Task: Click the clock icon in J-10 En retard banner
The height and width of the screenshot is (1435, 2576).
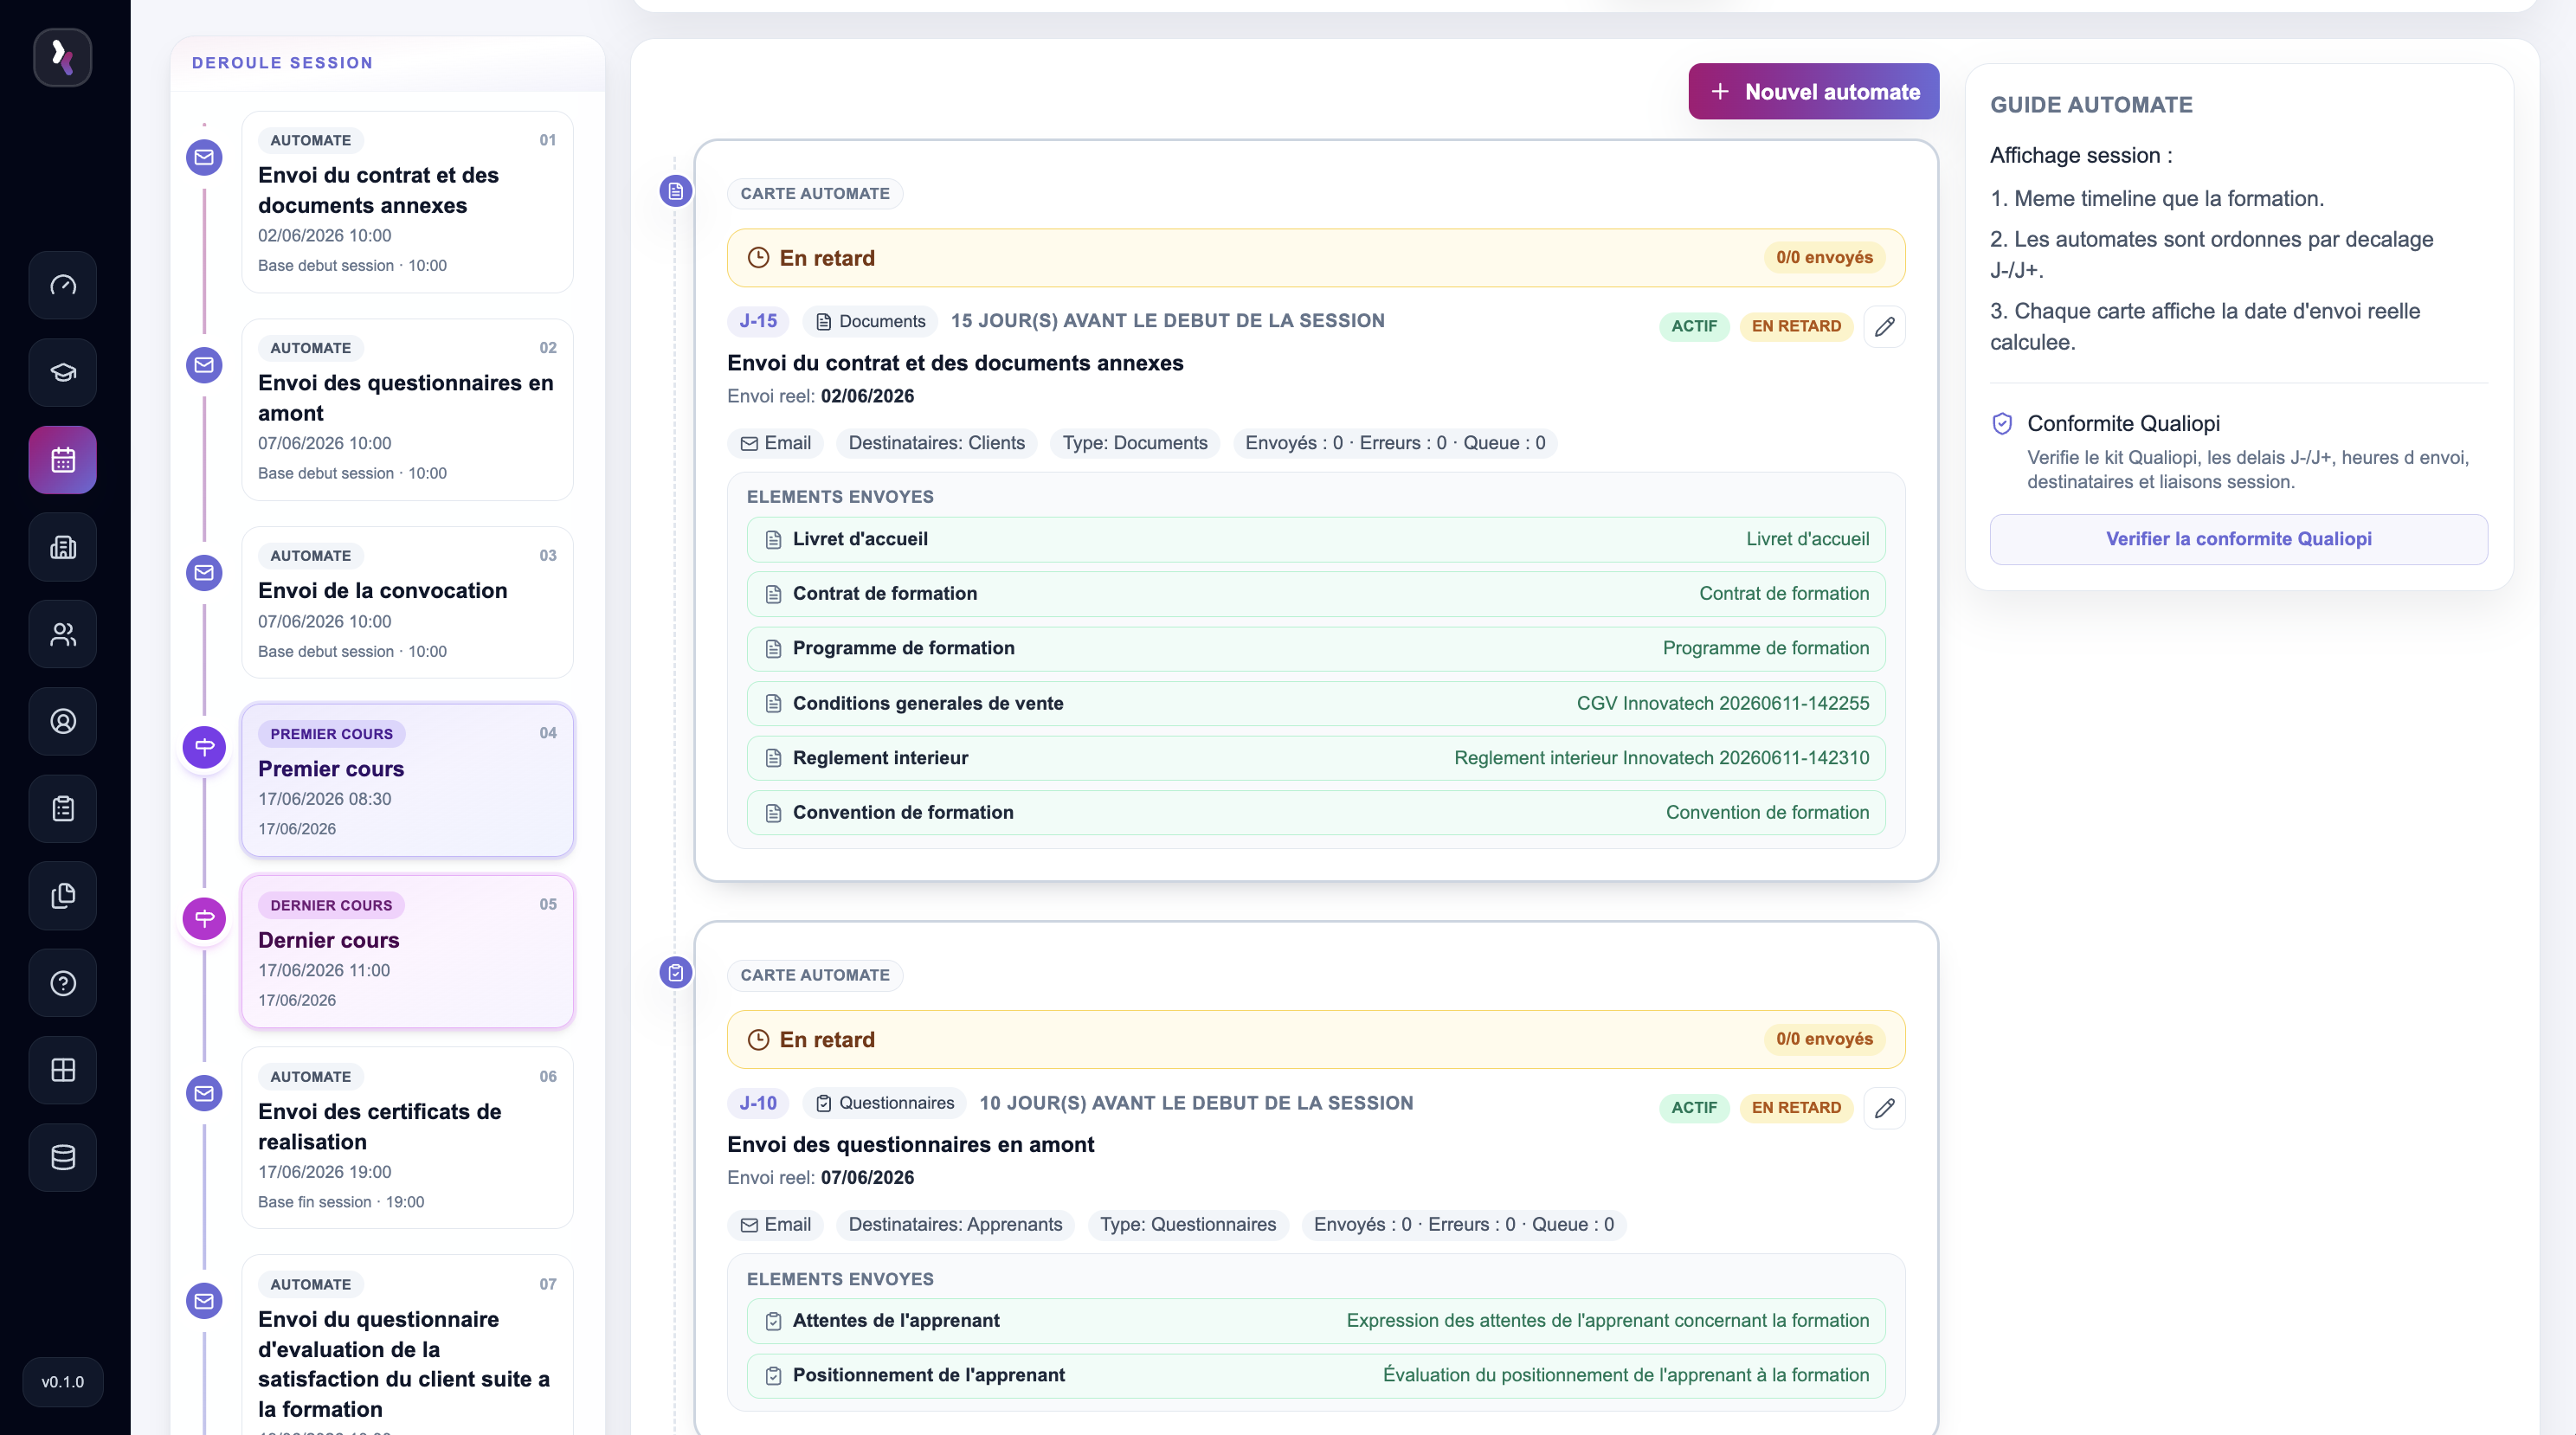Action: click(x=758, y=1040)
